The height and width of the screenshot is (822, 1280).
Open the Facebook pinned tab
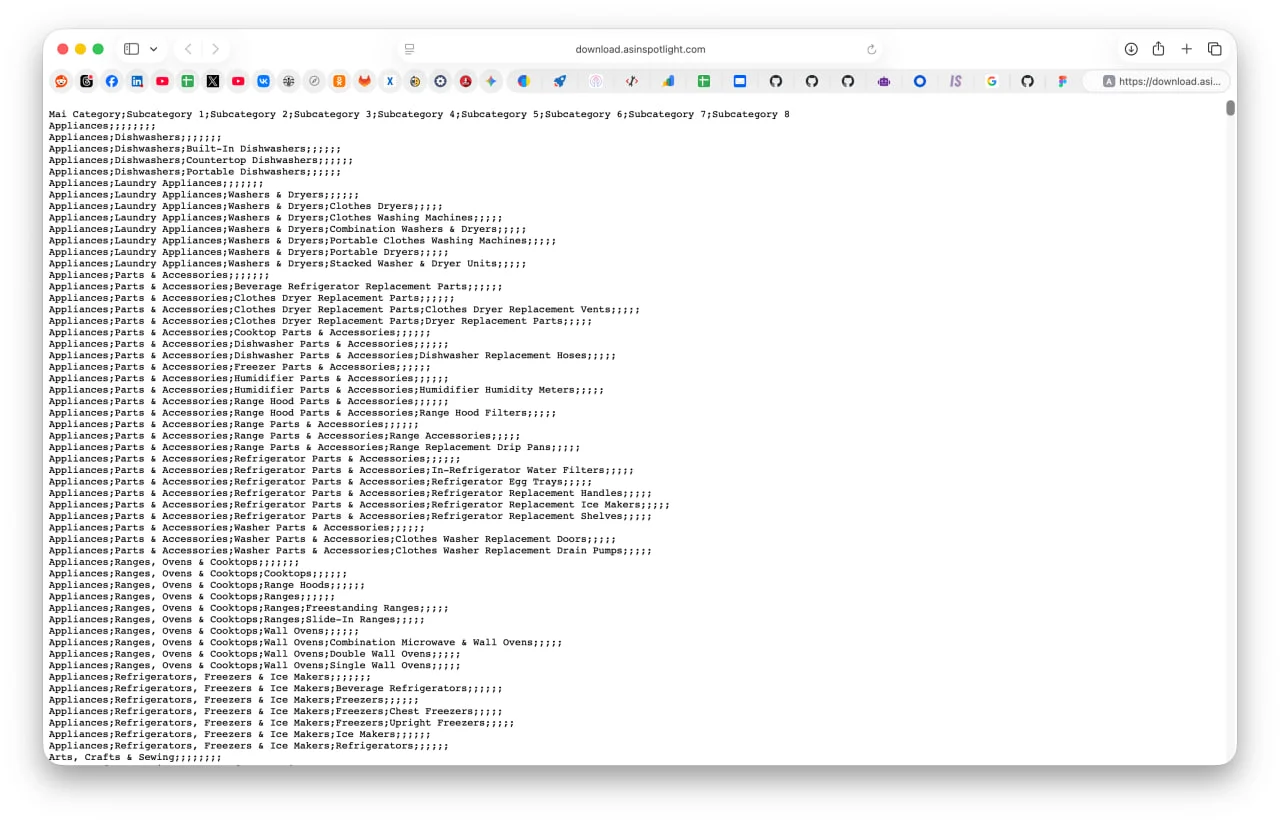[x=112, y=81]
